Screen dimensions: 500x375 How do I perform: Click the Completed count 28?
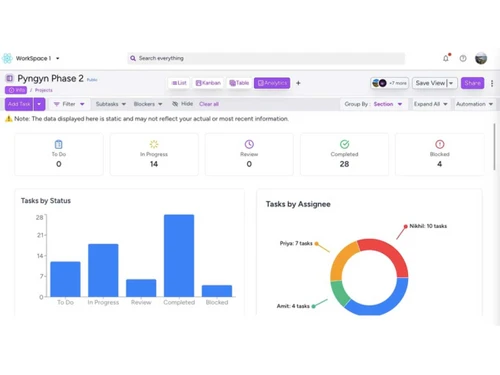(x=344, y=164)
